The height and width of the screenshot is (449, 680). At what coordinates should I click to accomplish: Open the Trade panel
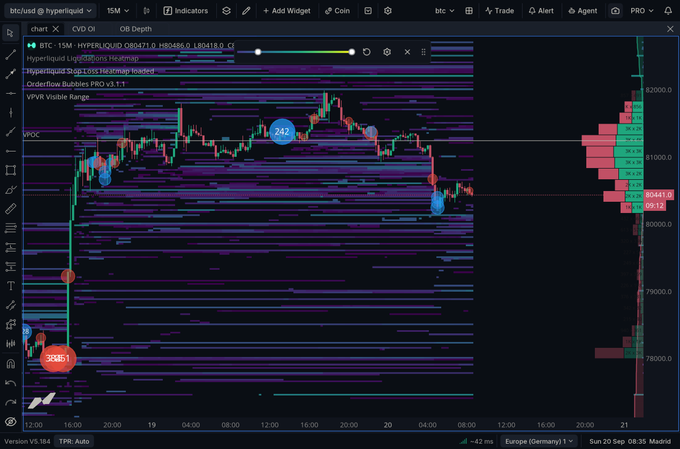tap(500, 11)
